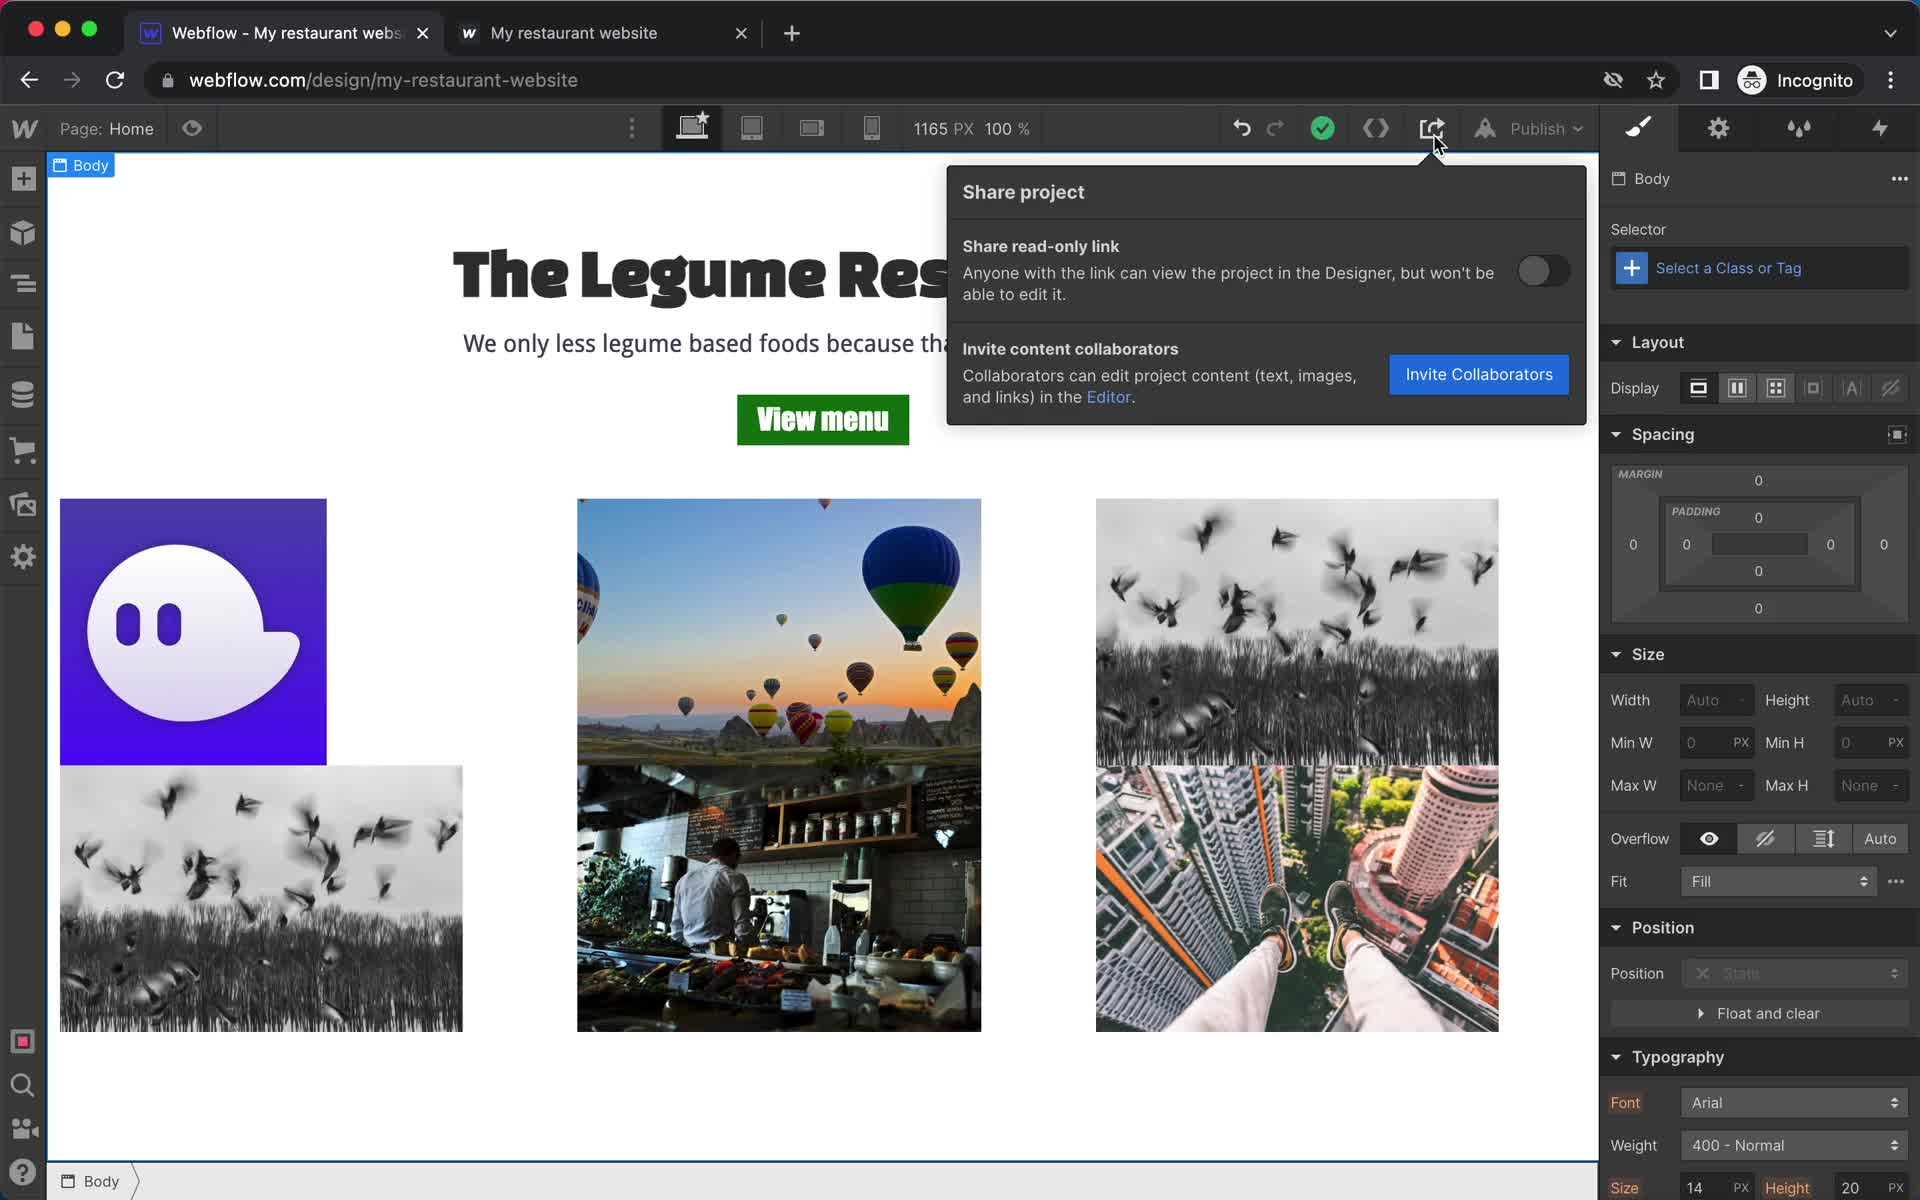Open the Add elements panel
Viewport: 1920px width, 1200px height.
tap(23, 180)
